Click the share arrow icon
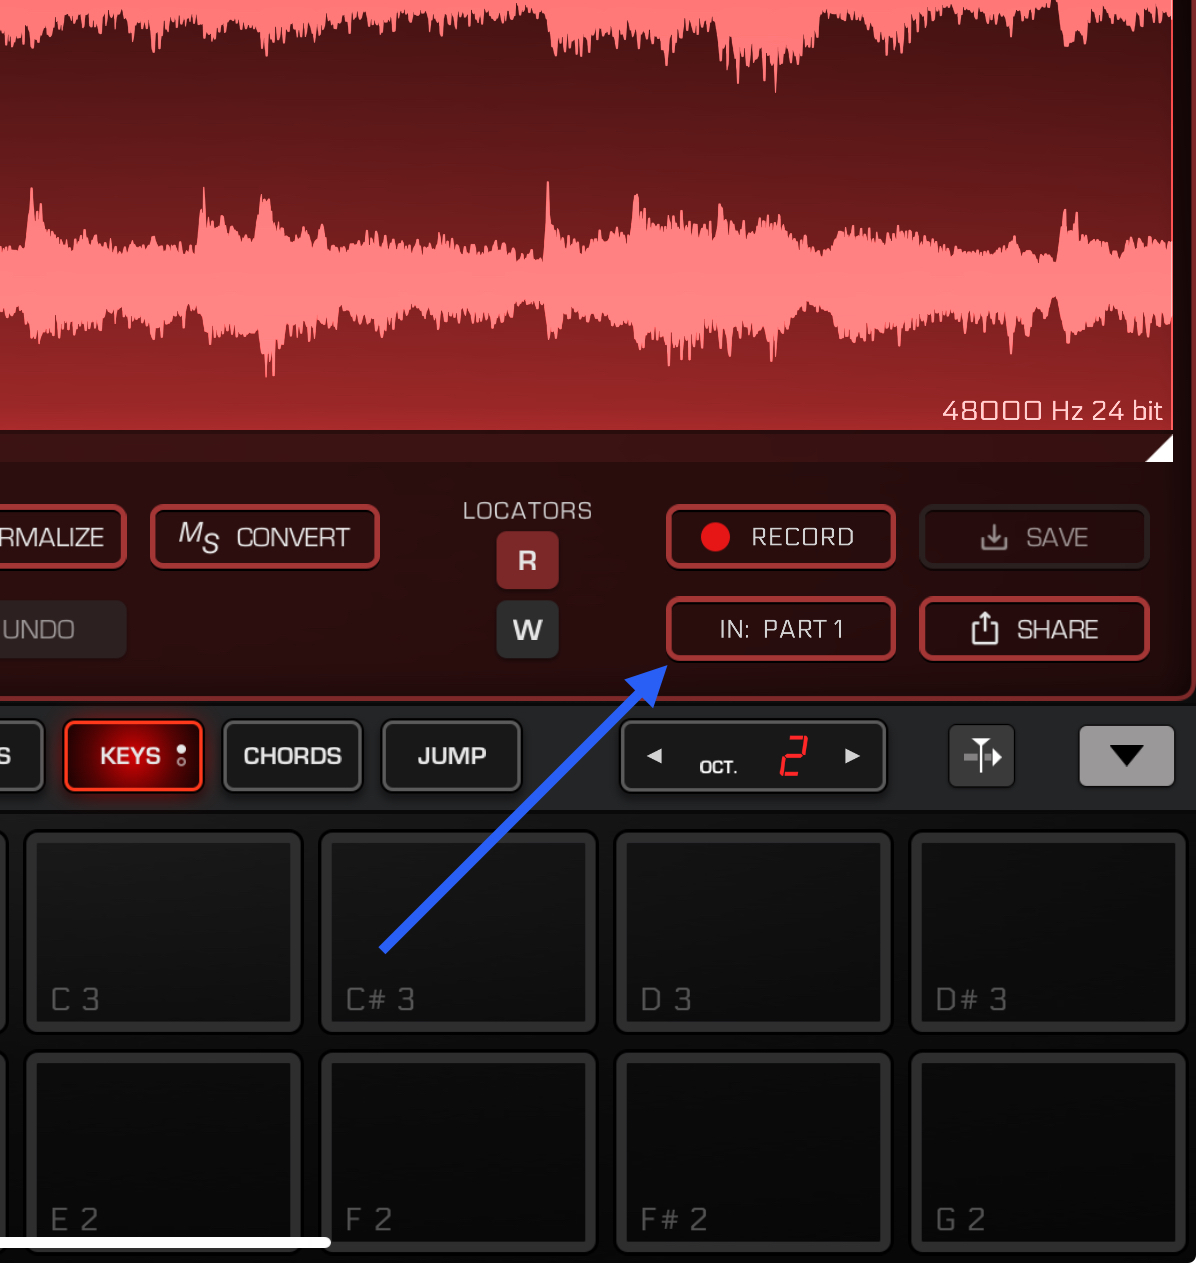1196x1263 pixels. click(x=985, y=628)
